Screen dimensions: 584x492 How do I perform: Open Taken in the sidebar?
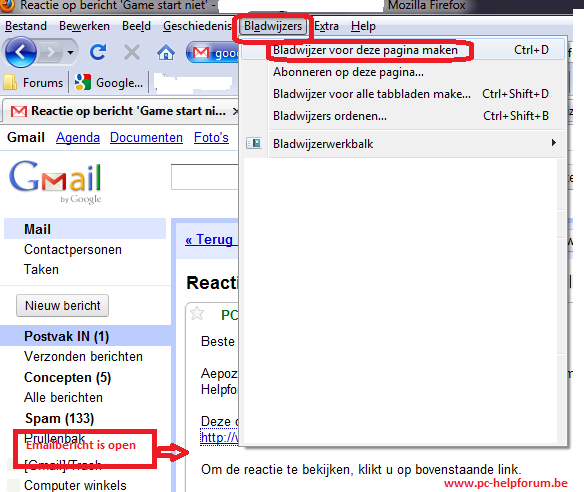(x=41, y=269)
